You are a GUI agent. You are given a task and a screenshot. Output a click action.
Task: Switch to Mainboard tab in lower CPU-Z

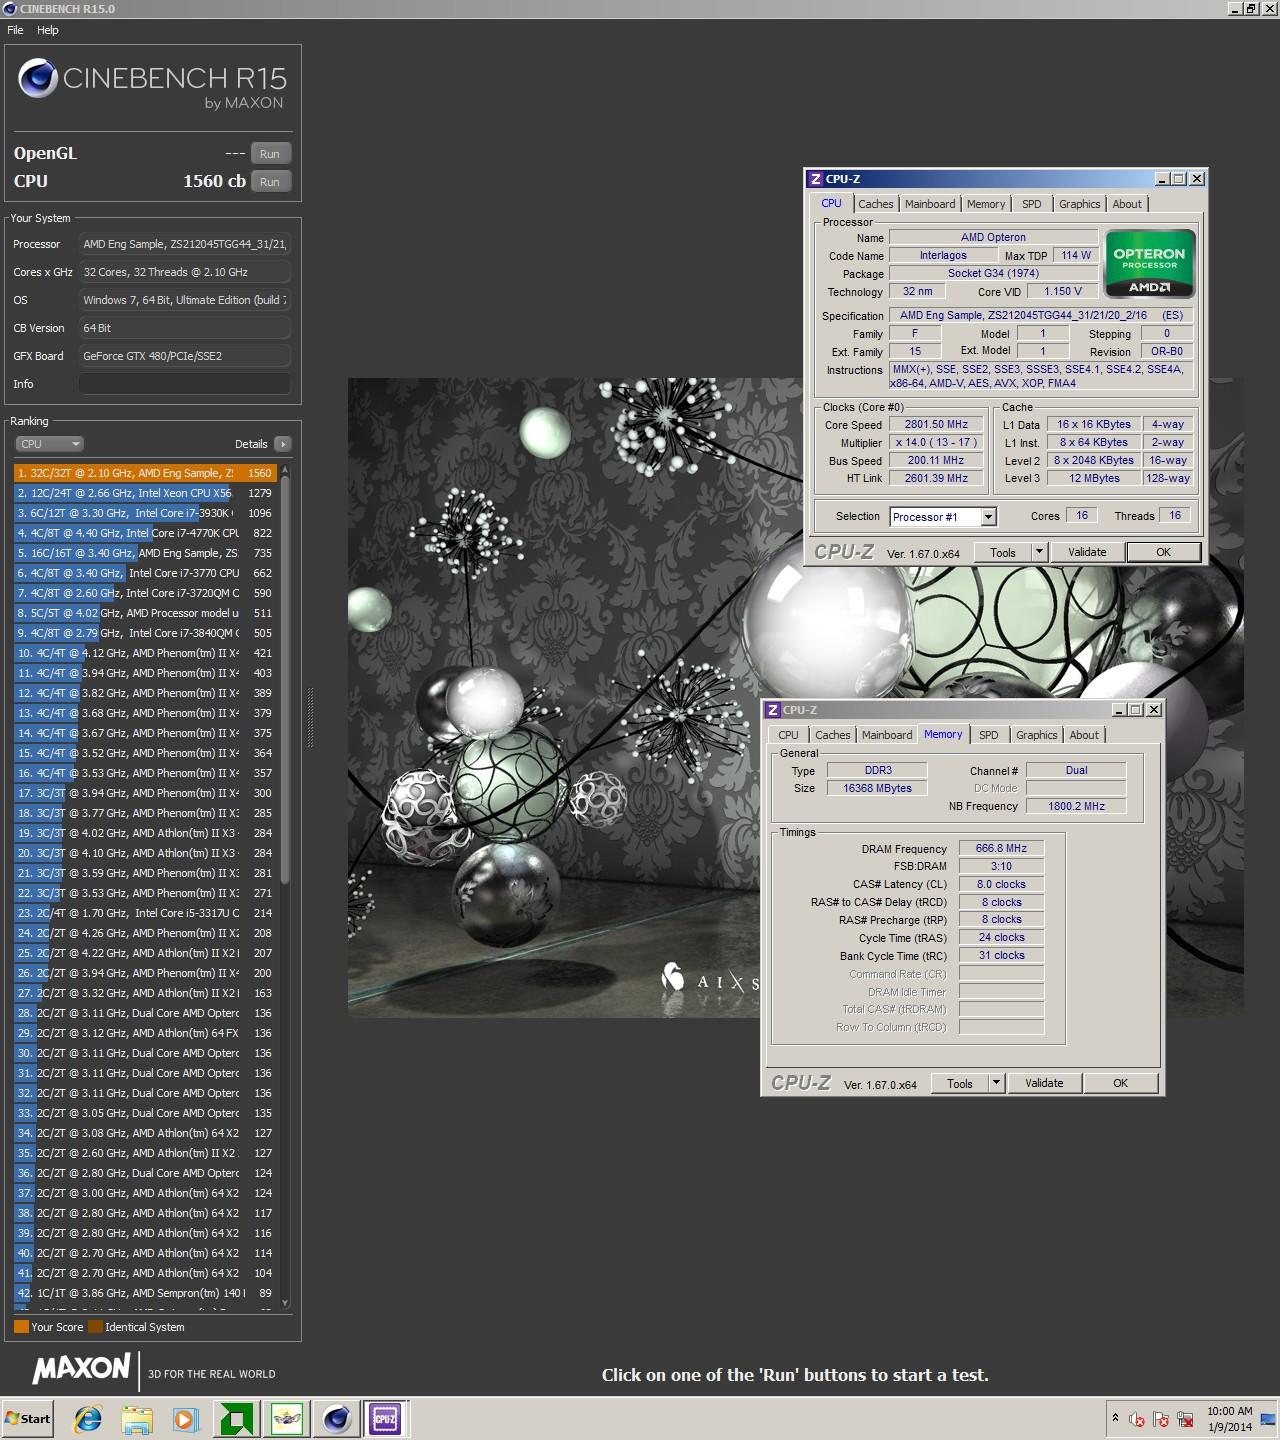887,735
